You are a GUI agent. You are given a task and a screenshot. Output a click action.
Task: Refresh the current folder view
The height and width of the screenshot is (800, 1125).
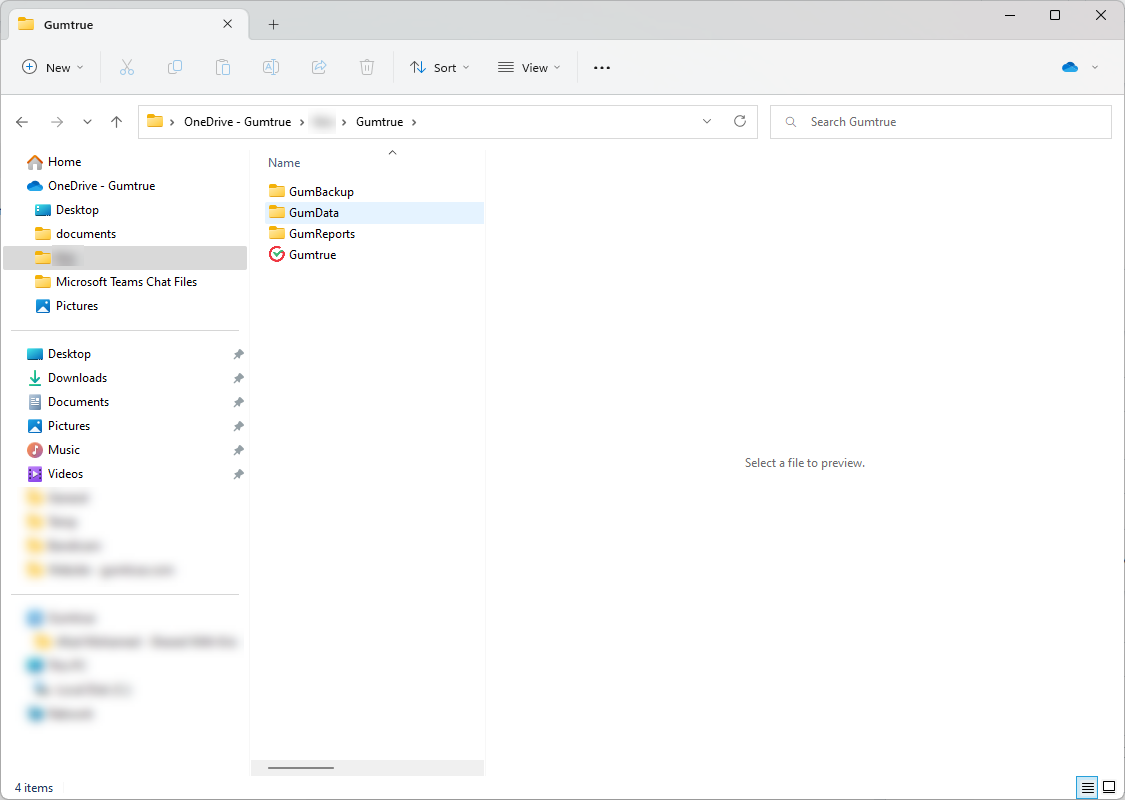(x=740, y=121)
